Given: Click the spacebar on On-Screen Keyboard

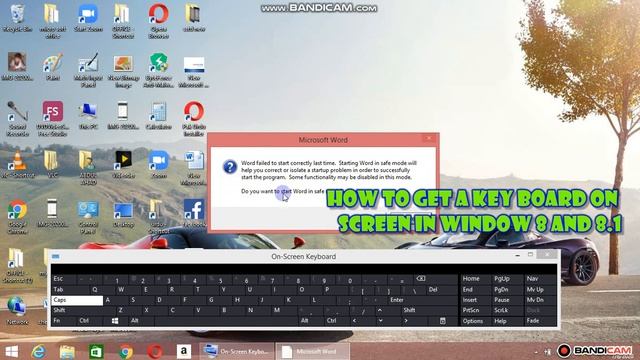Looking at the screenshot, I should pyautogui.click(x=226, y=321).
